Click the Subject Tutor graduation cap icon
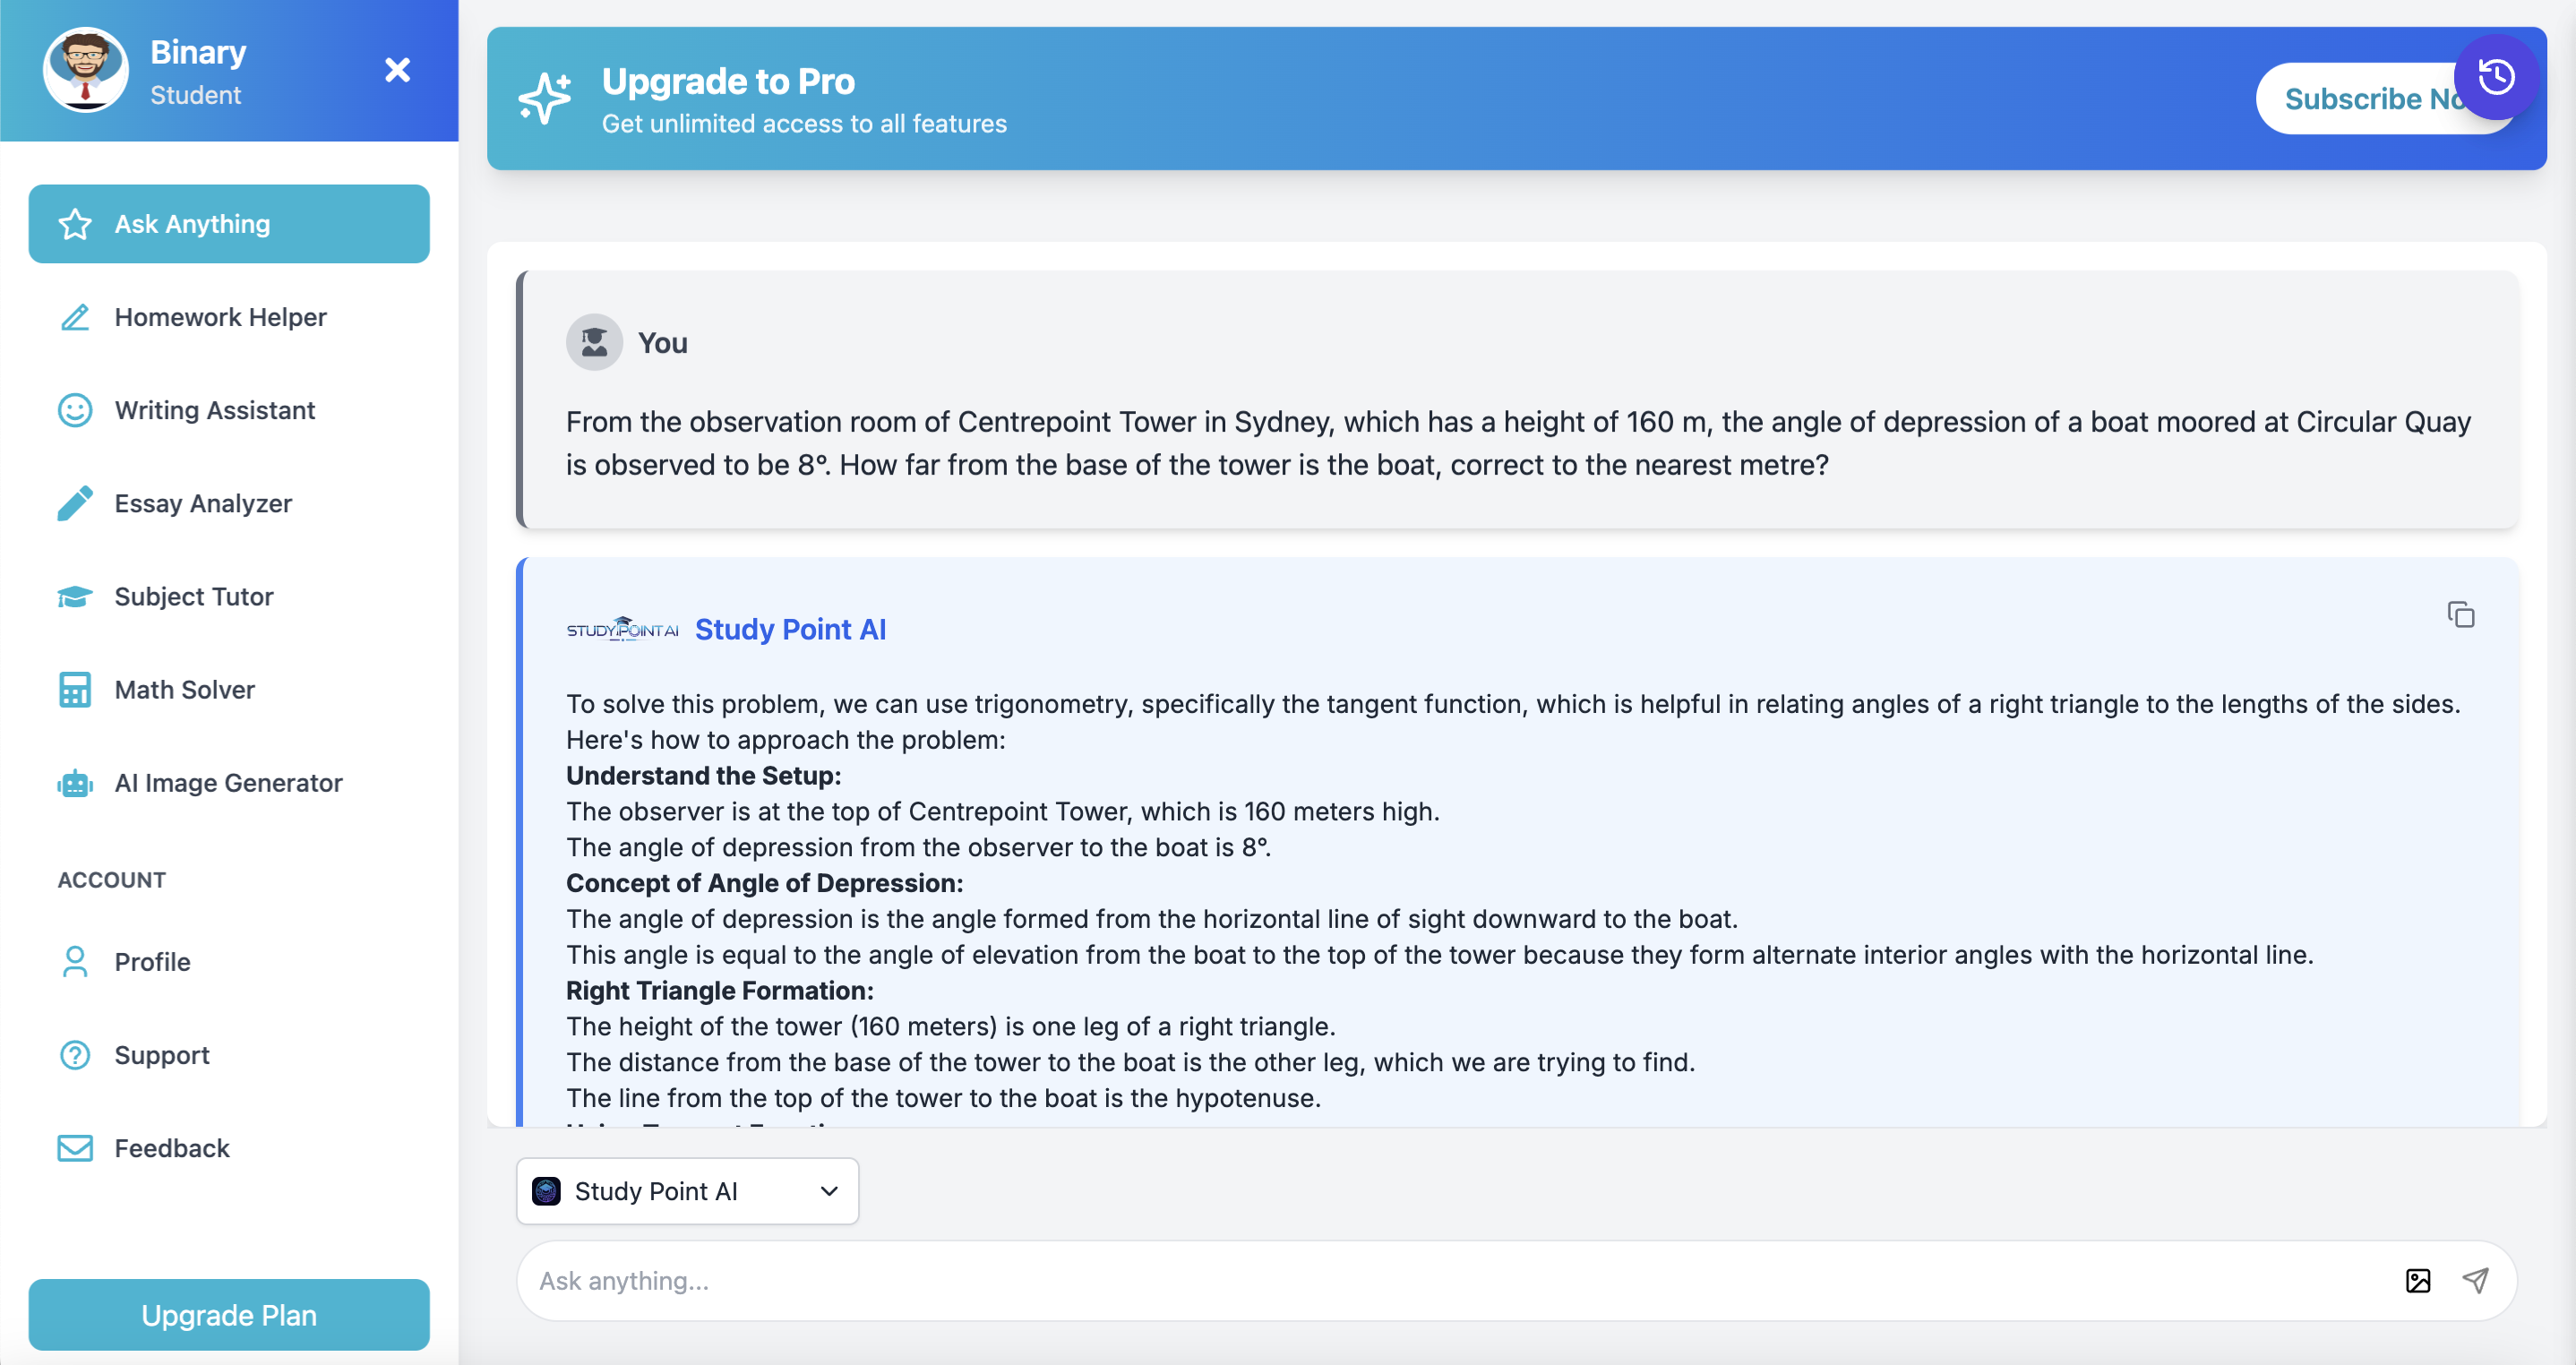 point(75,597)
